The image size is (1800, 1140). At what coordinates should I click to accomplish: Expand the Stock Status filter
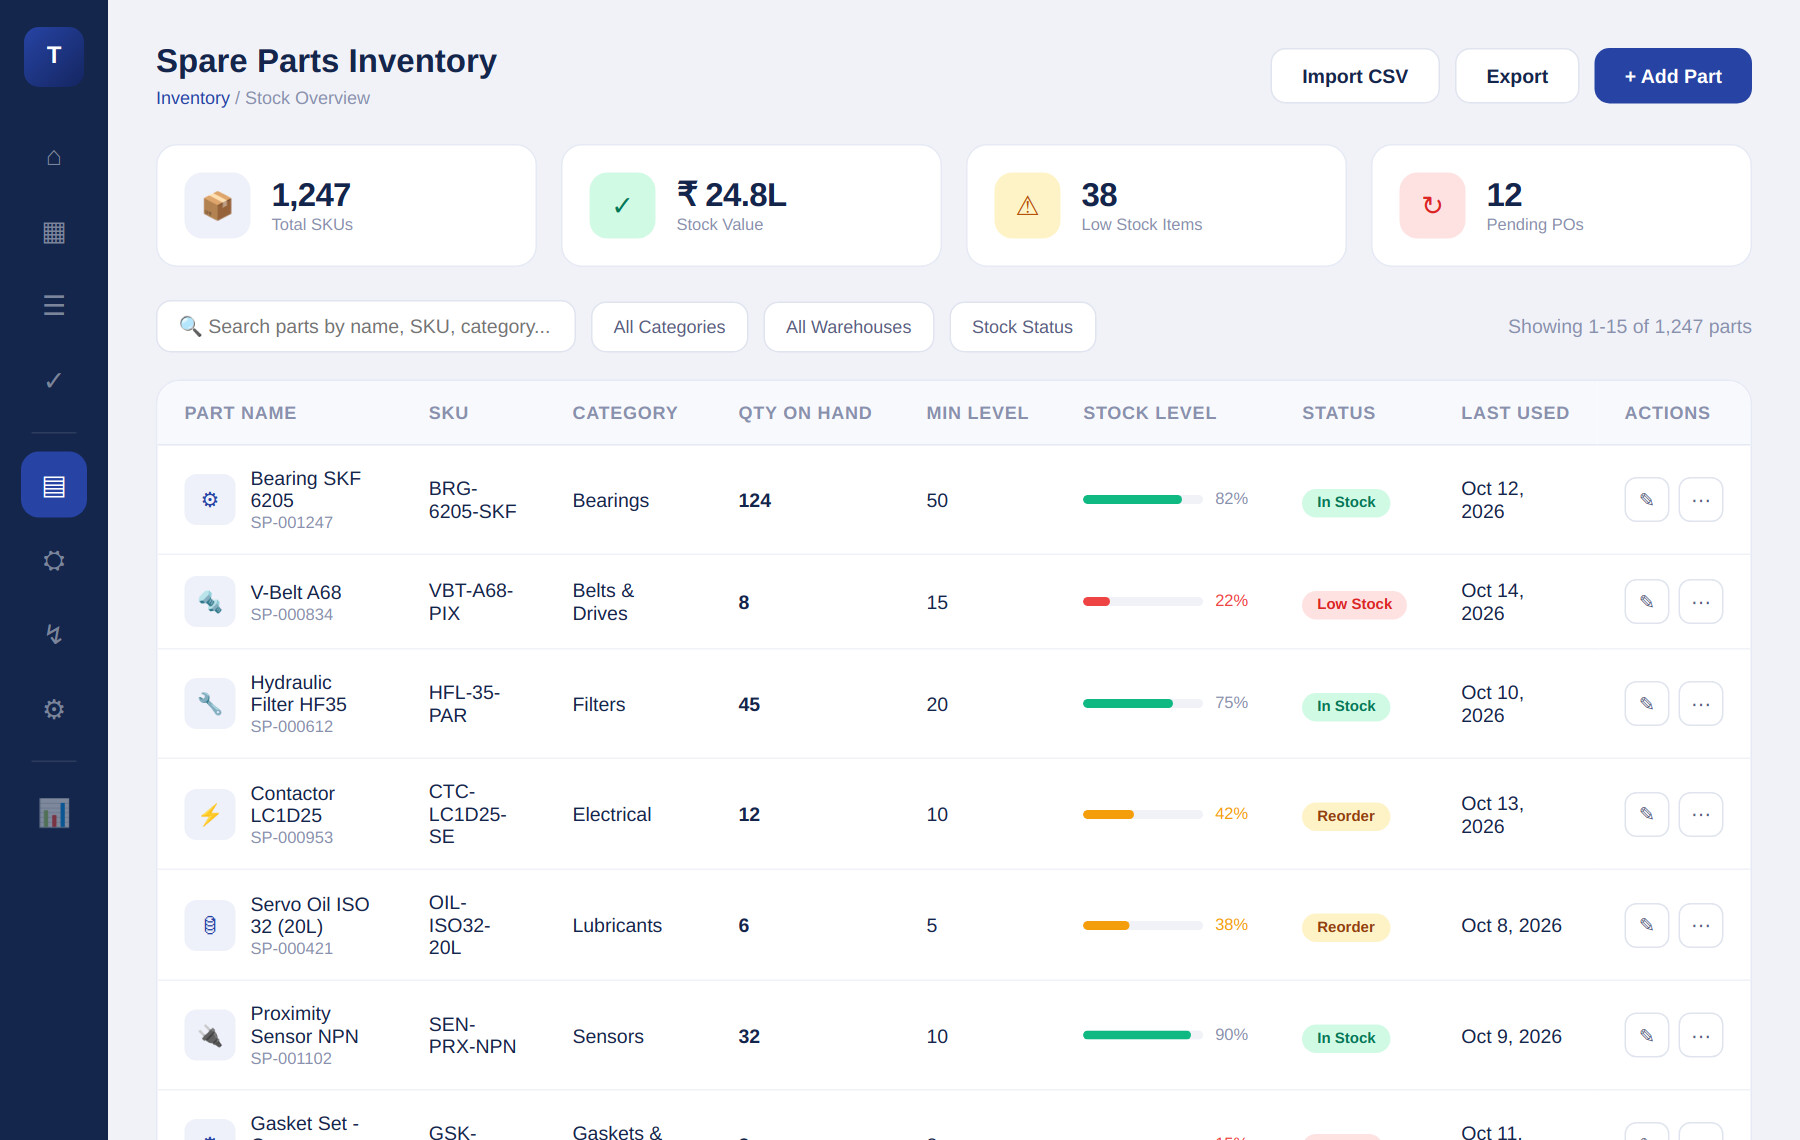[x=1022, y=327]
